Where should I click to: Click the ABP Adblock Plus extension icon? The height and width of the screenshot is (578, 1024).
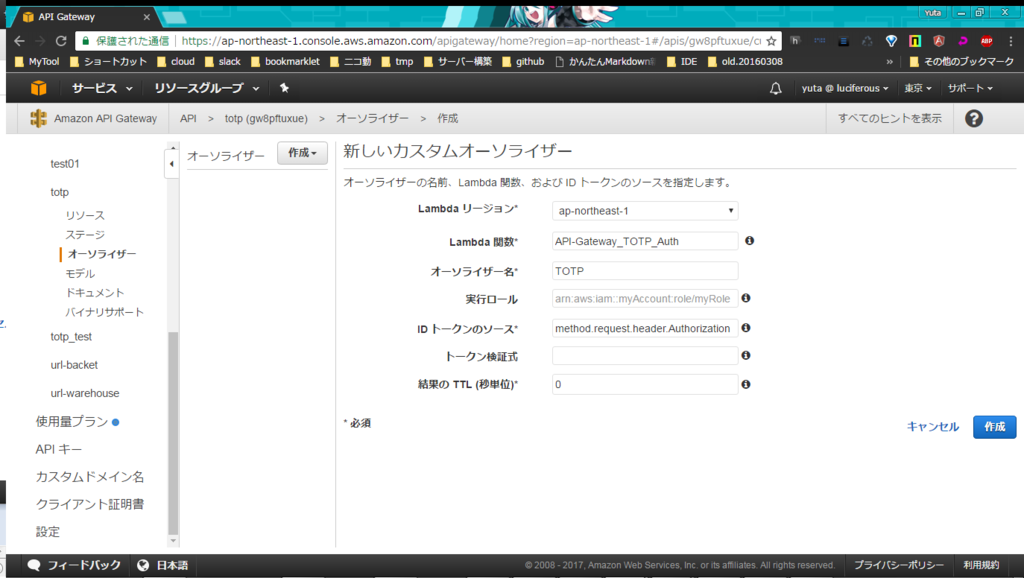click(x=986, y=40)
